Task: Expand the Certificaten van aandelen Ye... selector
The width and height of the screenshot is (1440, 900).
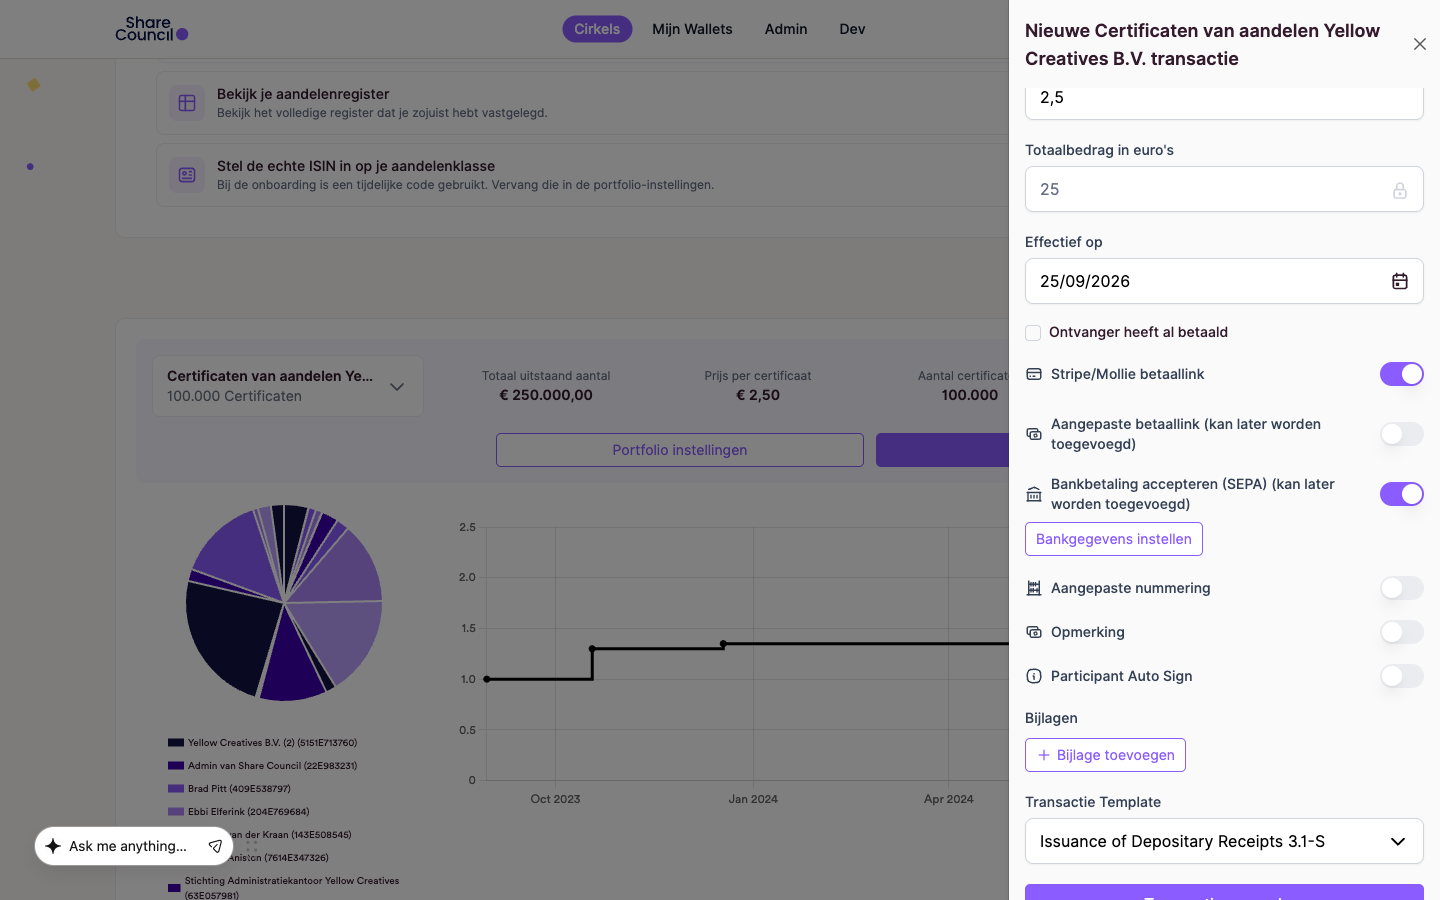Action: [288, 386]
